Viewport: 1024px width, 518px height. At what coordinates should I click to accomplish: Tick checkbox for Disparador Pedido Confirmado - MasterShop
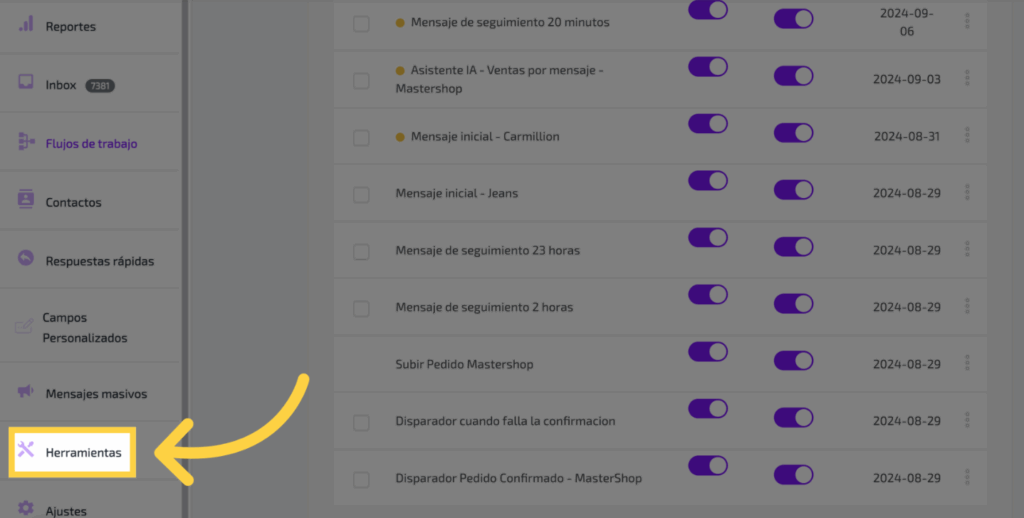361,479
